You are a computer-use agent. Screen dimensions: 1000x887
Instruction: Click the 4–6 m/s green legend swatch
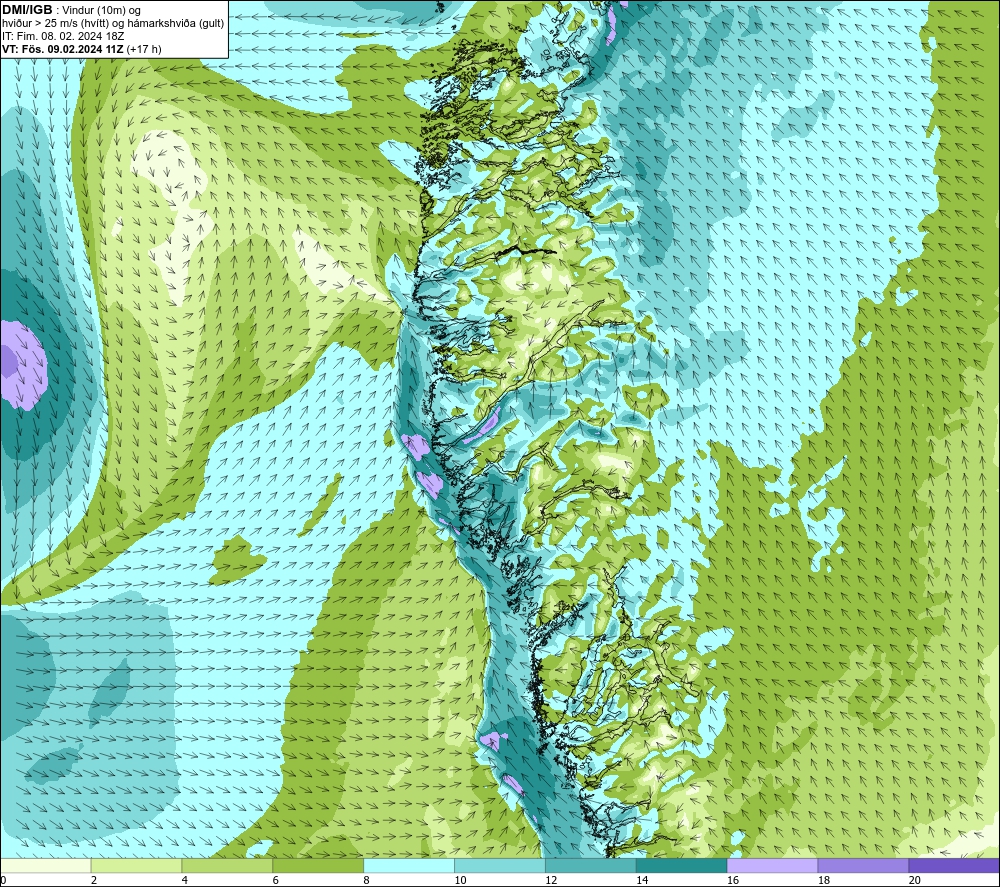(x=227, y=865)
